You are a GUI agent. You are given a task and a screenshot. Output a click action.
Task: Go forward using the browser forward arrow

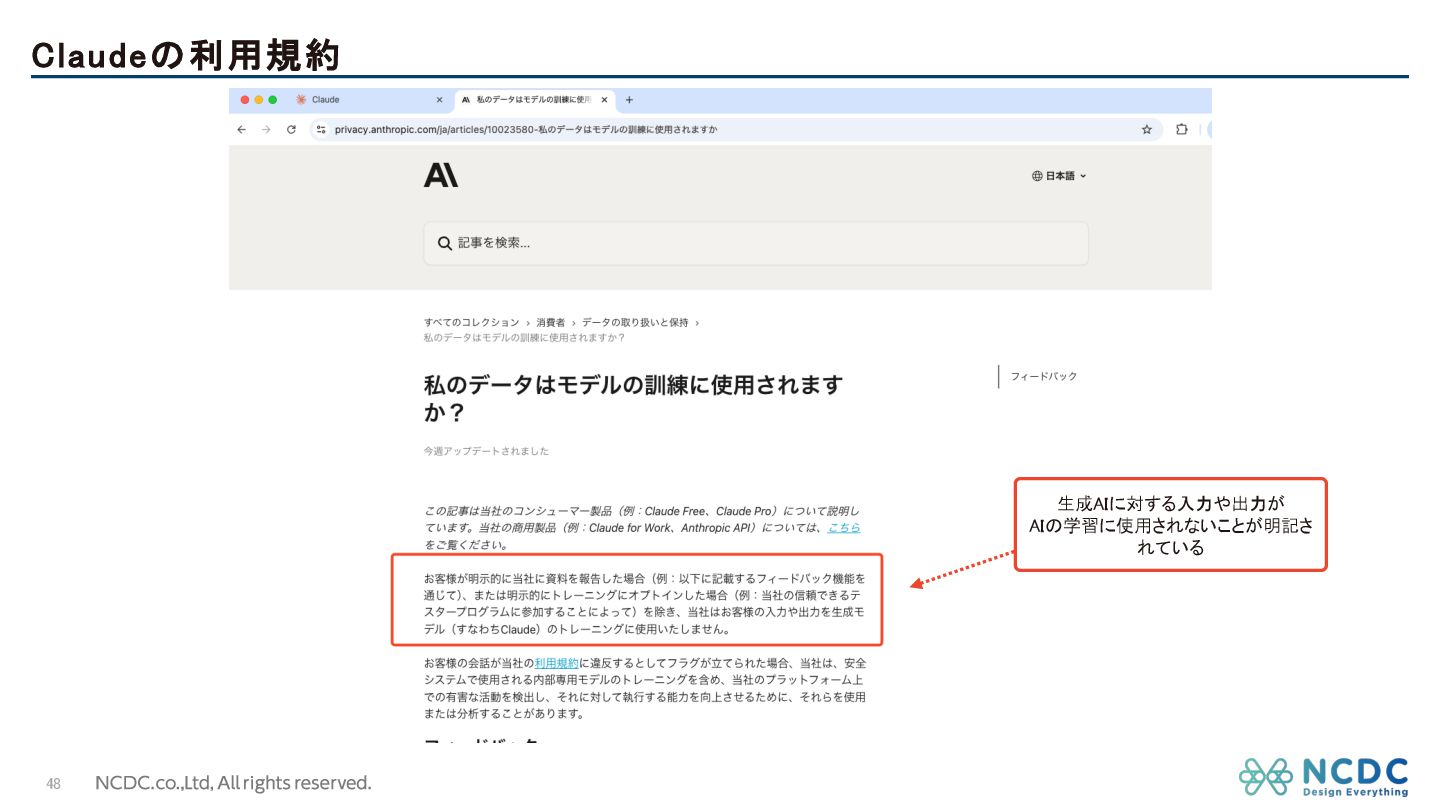click(x=266, y=129)
